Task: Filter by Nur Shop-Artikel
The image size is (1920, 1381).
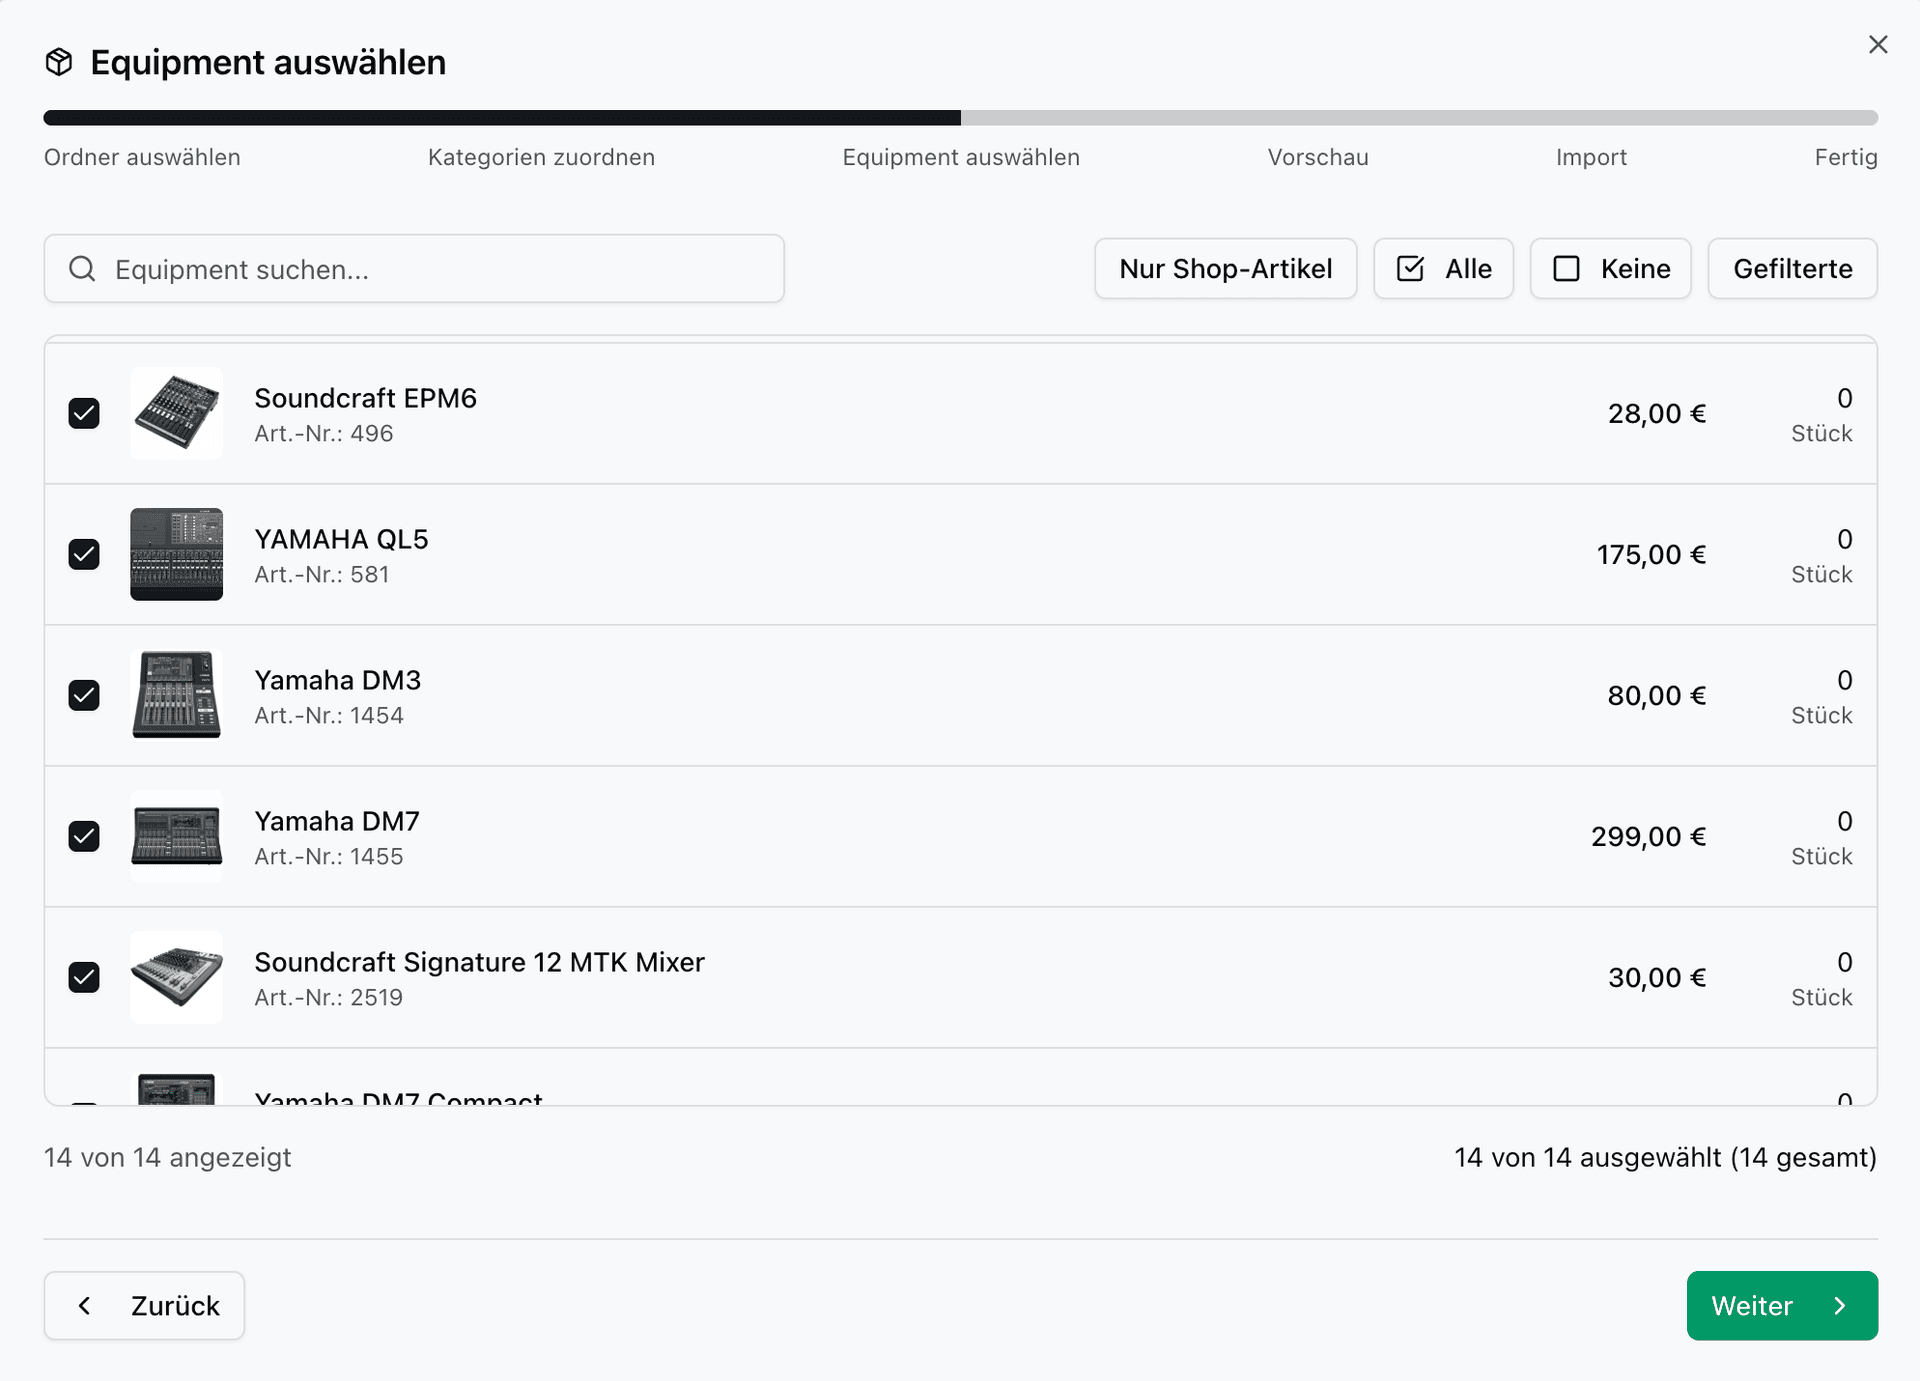Action: [1226, 269]
